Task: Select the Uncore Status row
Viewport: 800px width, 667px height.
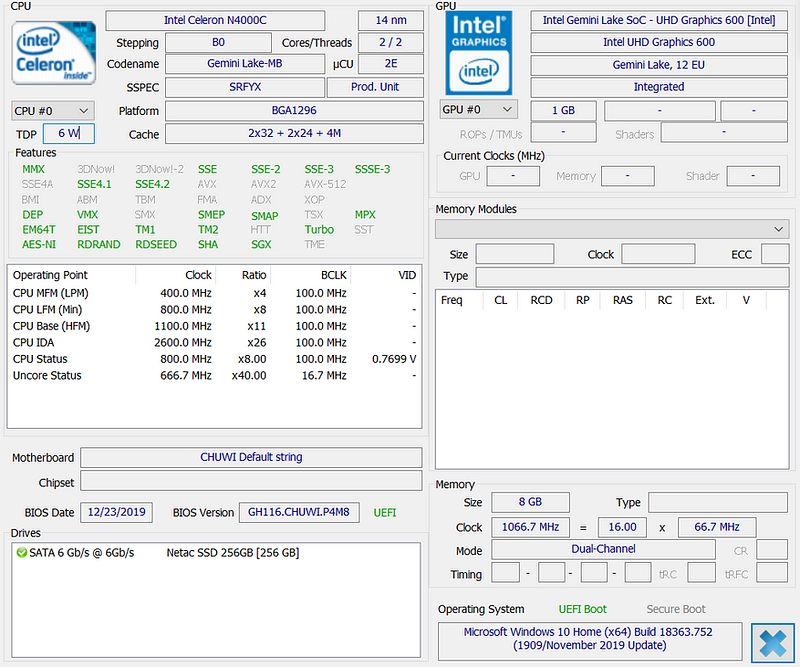Action: [x=214, y=376]
